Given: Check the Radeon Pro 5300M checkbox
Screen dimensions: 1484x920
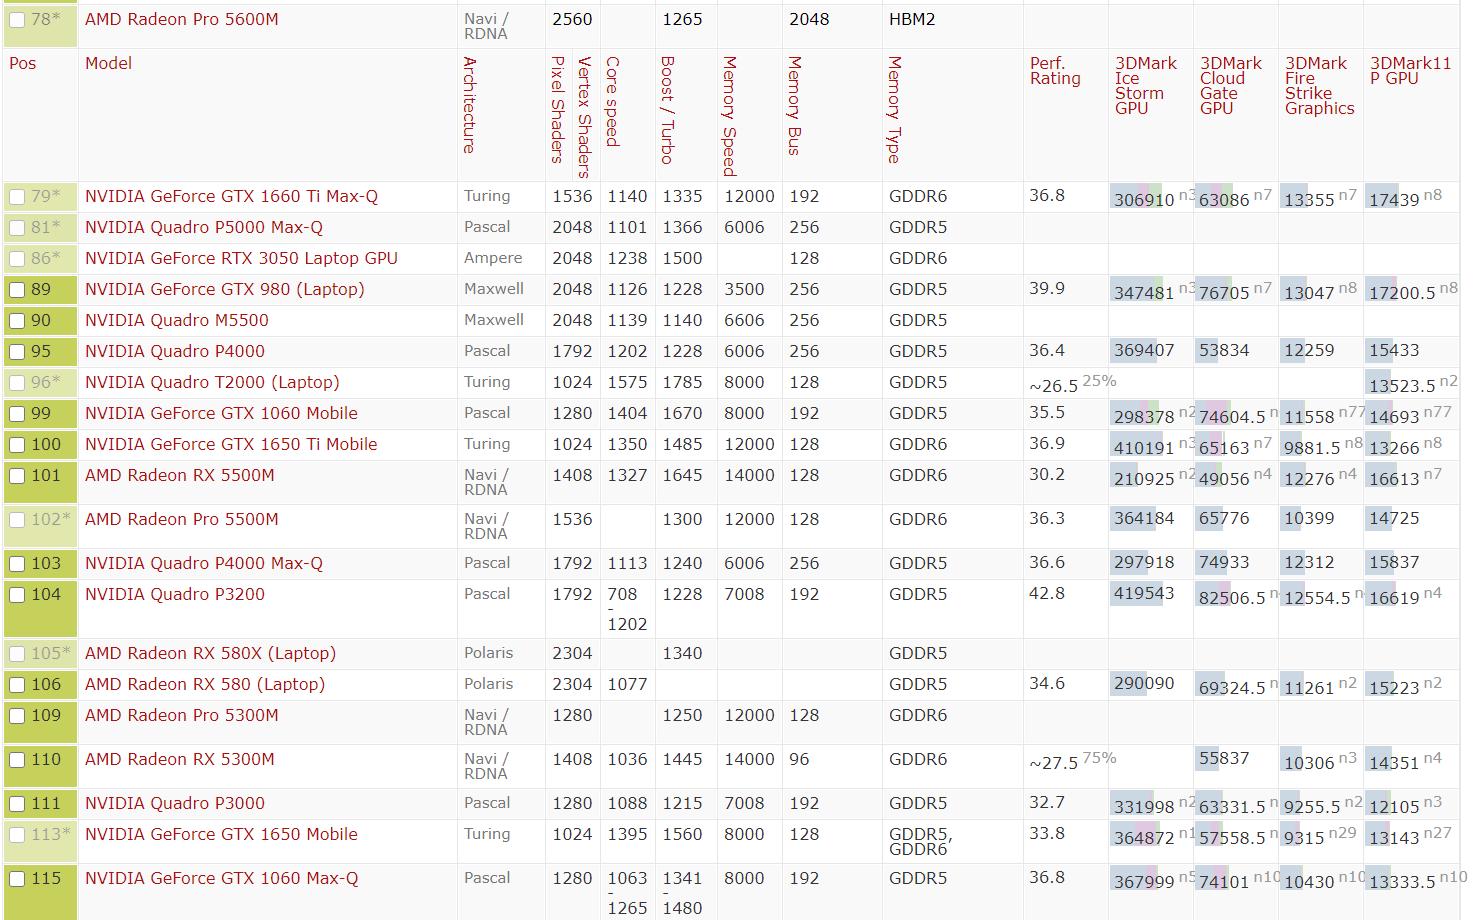Looking at the screenshot, I should (x=17, y=716).
